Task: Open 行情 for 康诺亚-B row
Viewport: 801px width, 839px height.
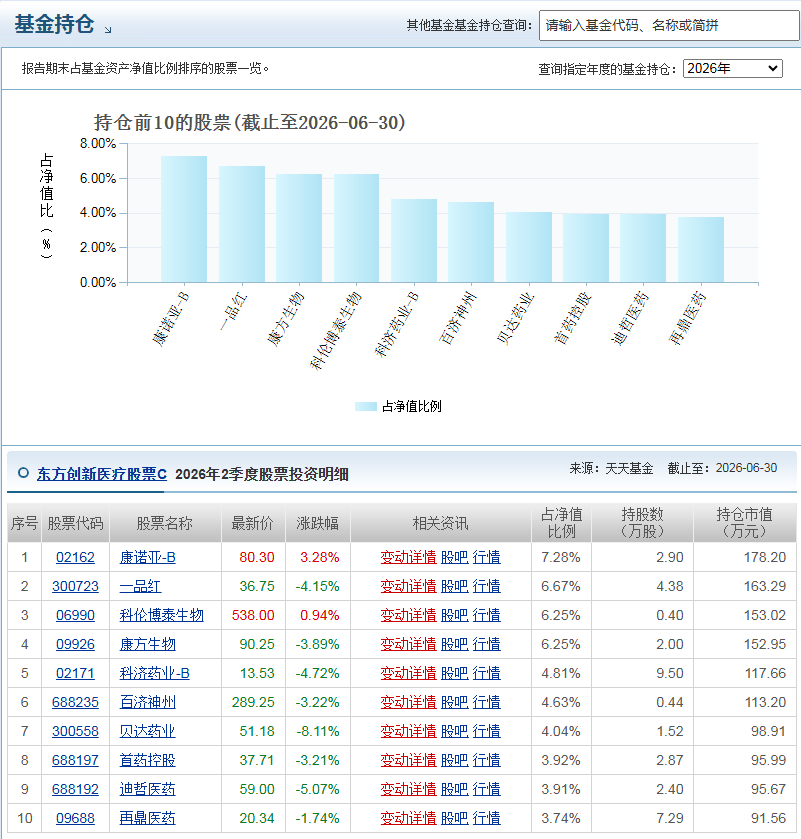Action: 486,558
